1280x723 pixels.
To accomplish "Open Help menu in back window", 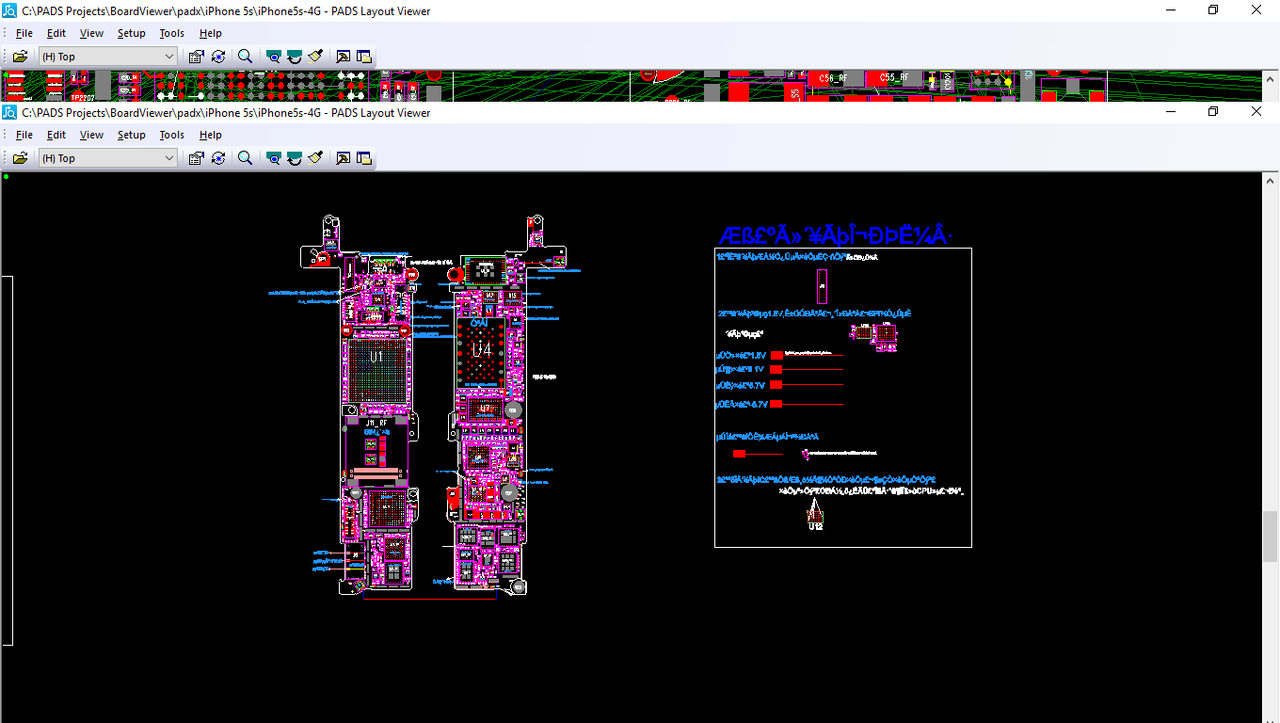I will (x=210, y=33).
